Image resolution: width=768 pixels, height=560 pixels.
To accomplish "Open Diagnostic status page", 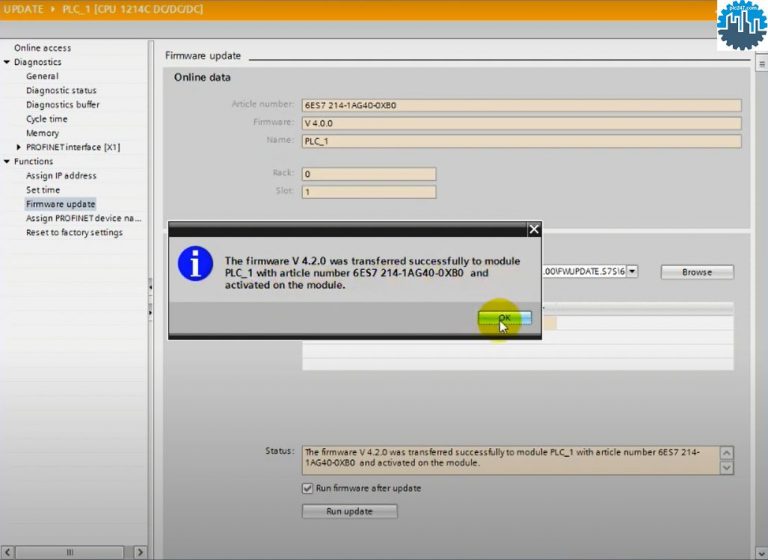I will 61,91.
